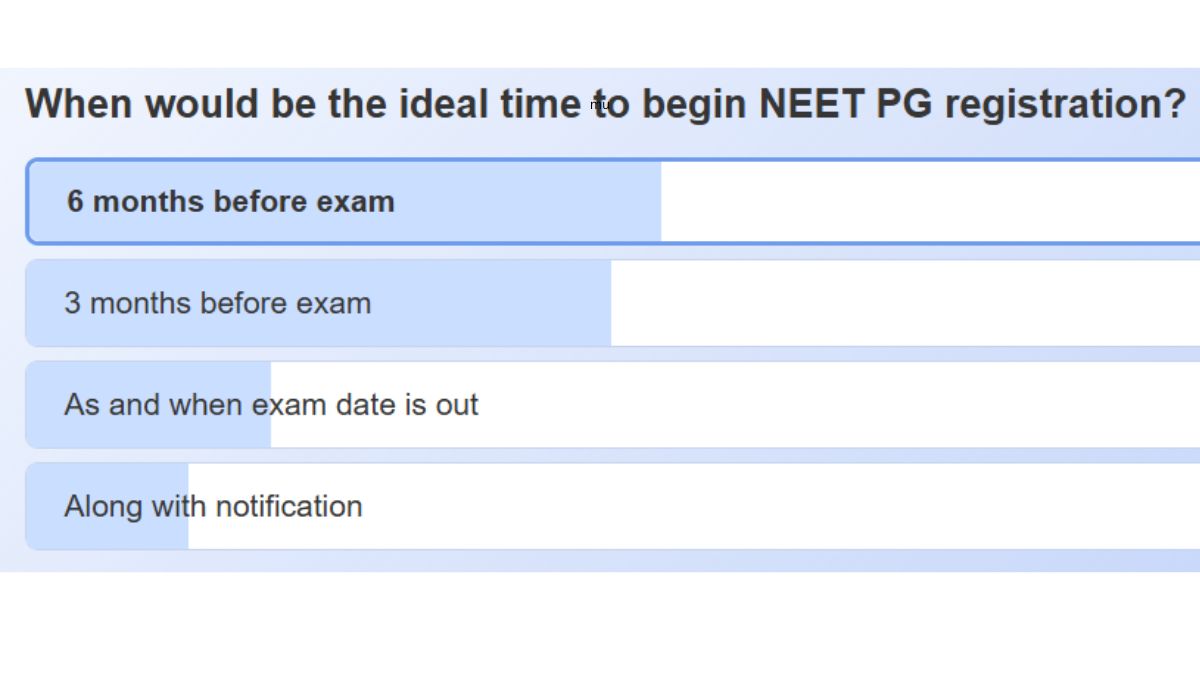
Task: Click the blue filled bar of "6 months before exam"
Action: click(520, 201)
